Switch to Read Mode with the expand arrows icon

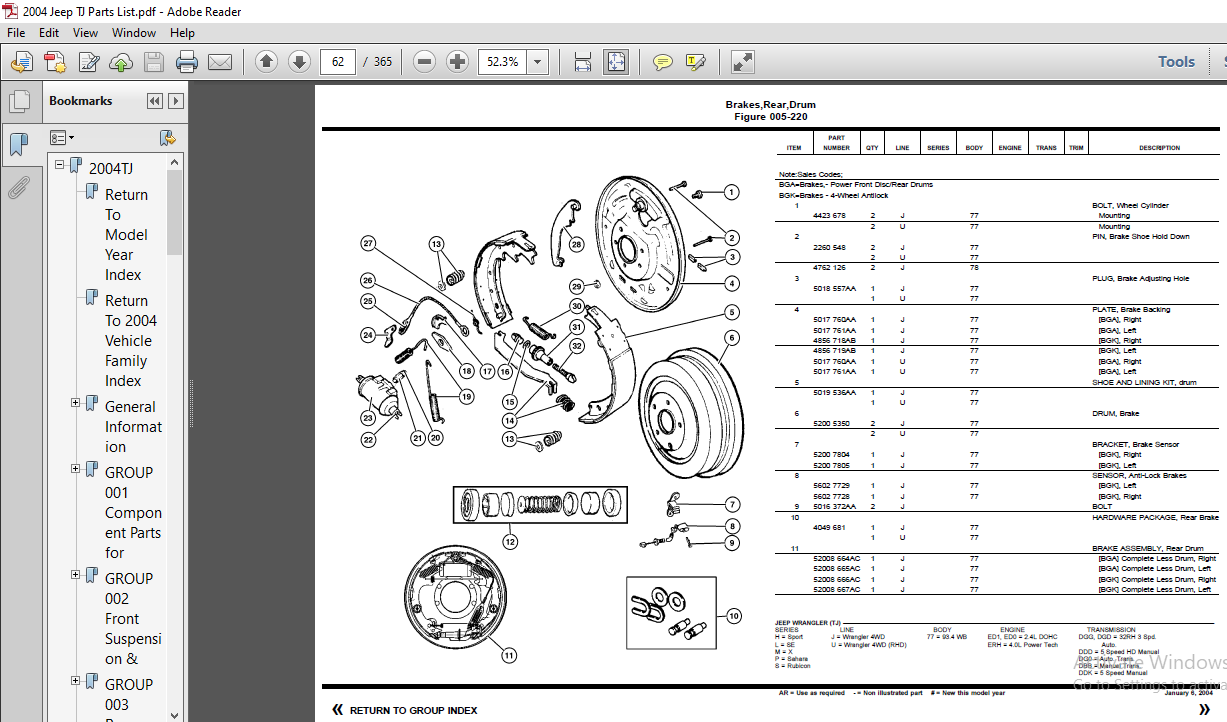click(743, 62)
